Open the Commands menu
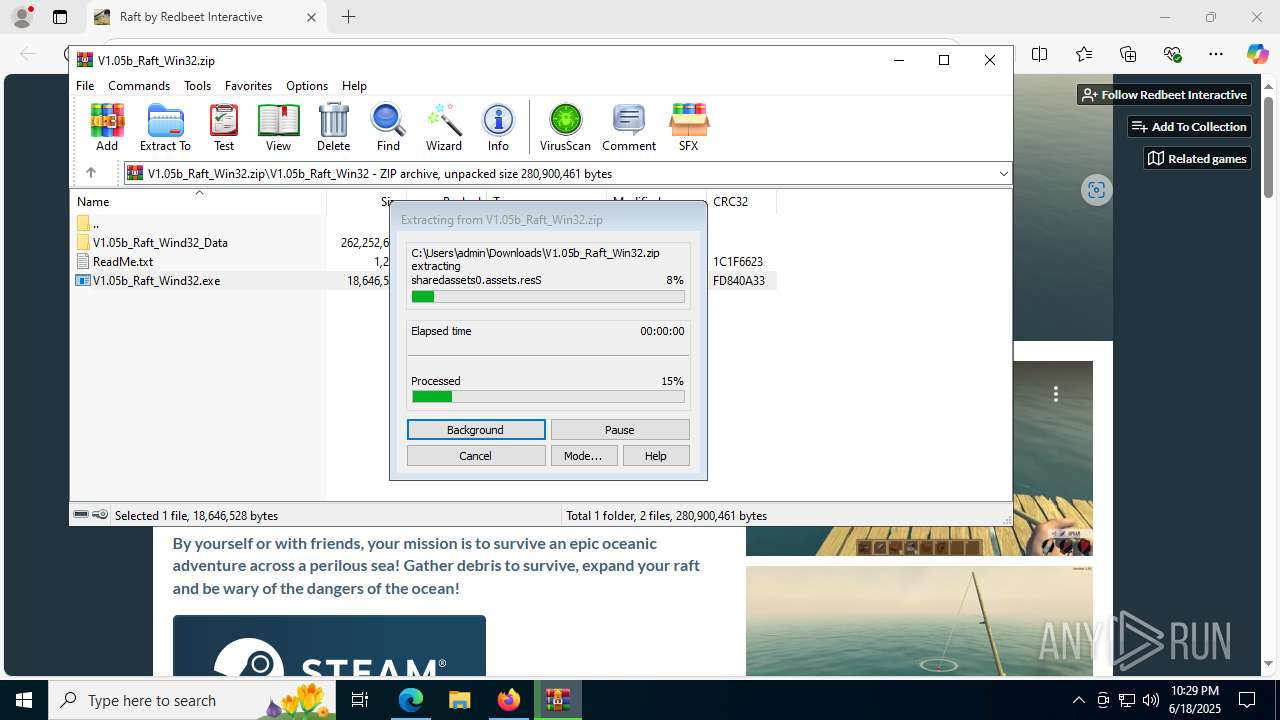The width and height of the screenshot is (1280, 720). [139, 86]
